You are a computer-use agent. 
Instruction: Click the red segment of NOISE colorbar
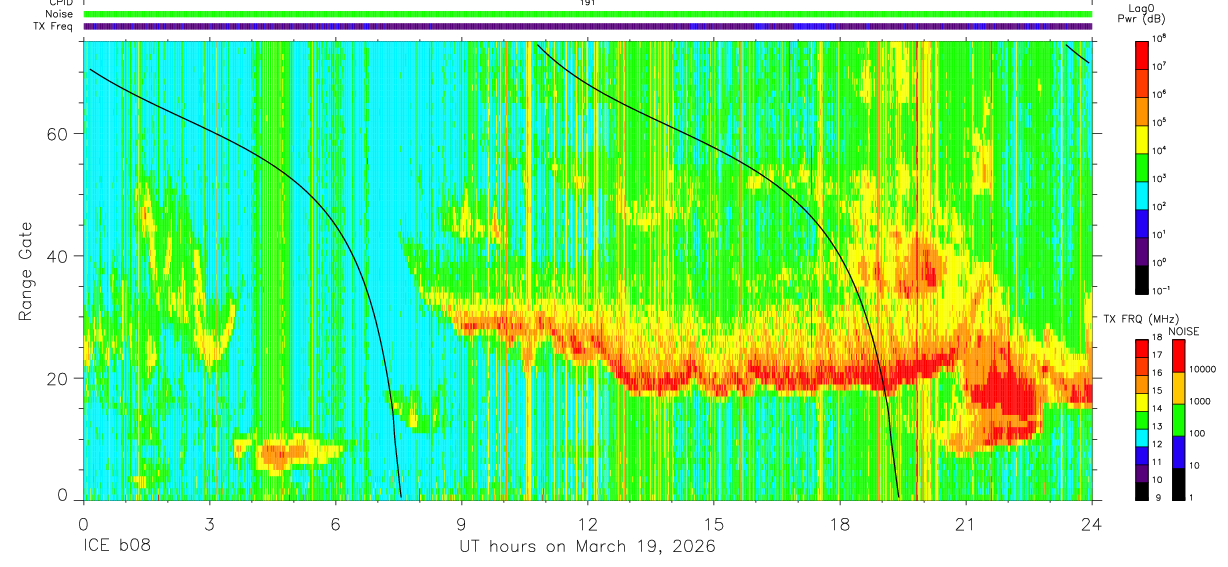(1179, 356)
